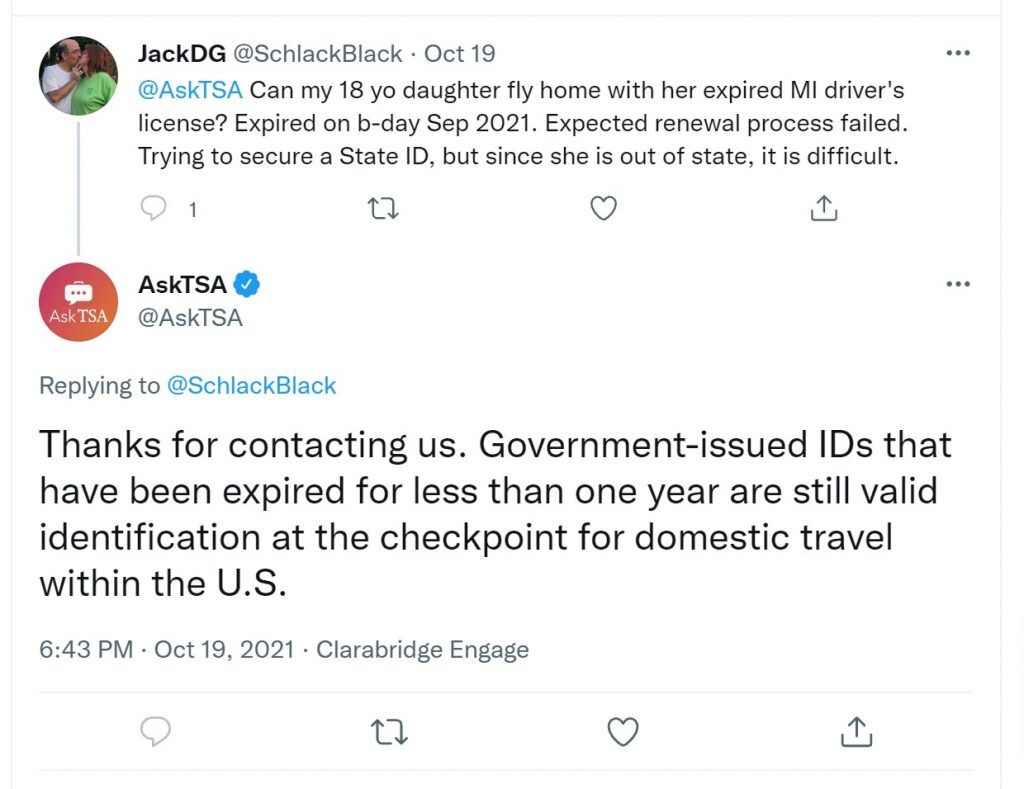Share the AskTSA reply tweet
Screen dimensions: 1024x789
click(x=856, y=731)
